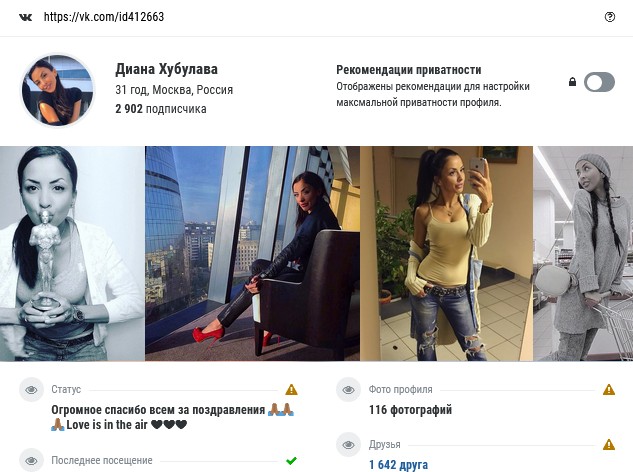Viewport: 633px width, 472px height.
Task: Open the 1 642 друга link
Action: click(398, 464)
